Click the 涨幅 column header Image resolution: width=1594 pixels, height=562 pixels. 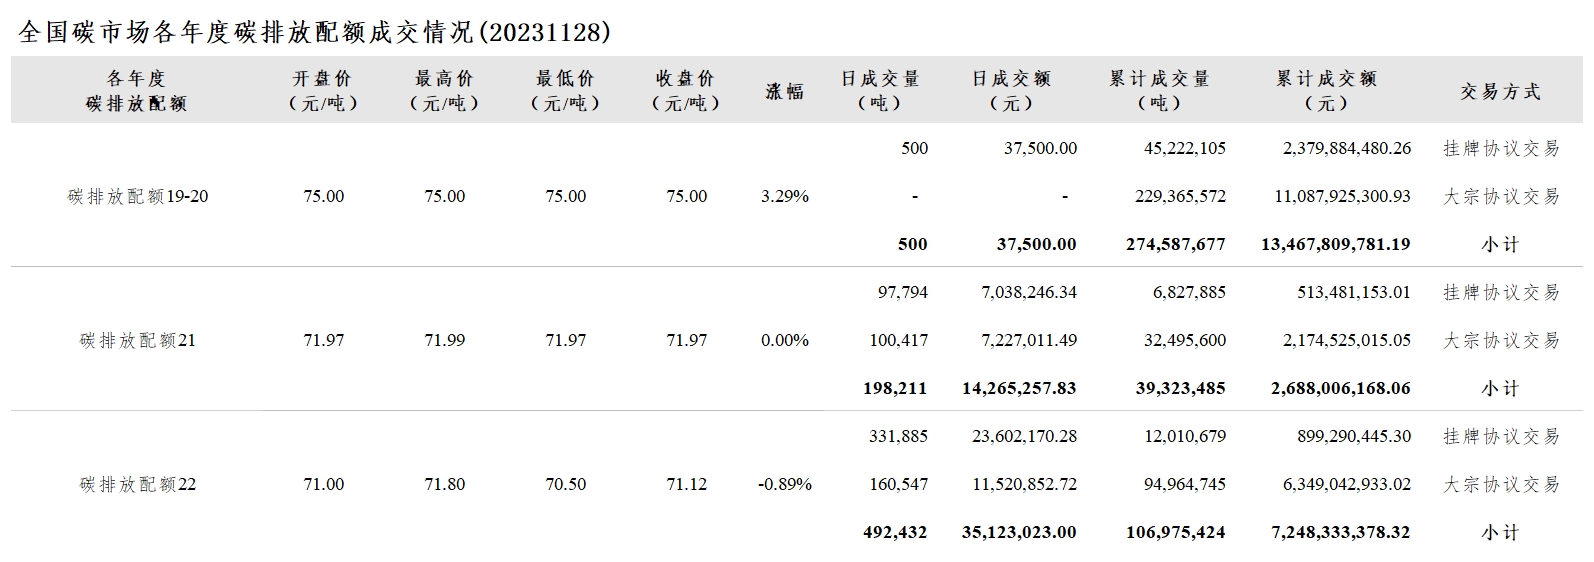[785, 91]
